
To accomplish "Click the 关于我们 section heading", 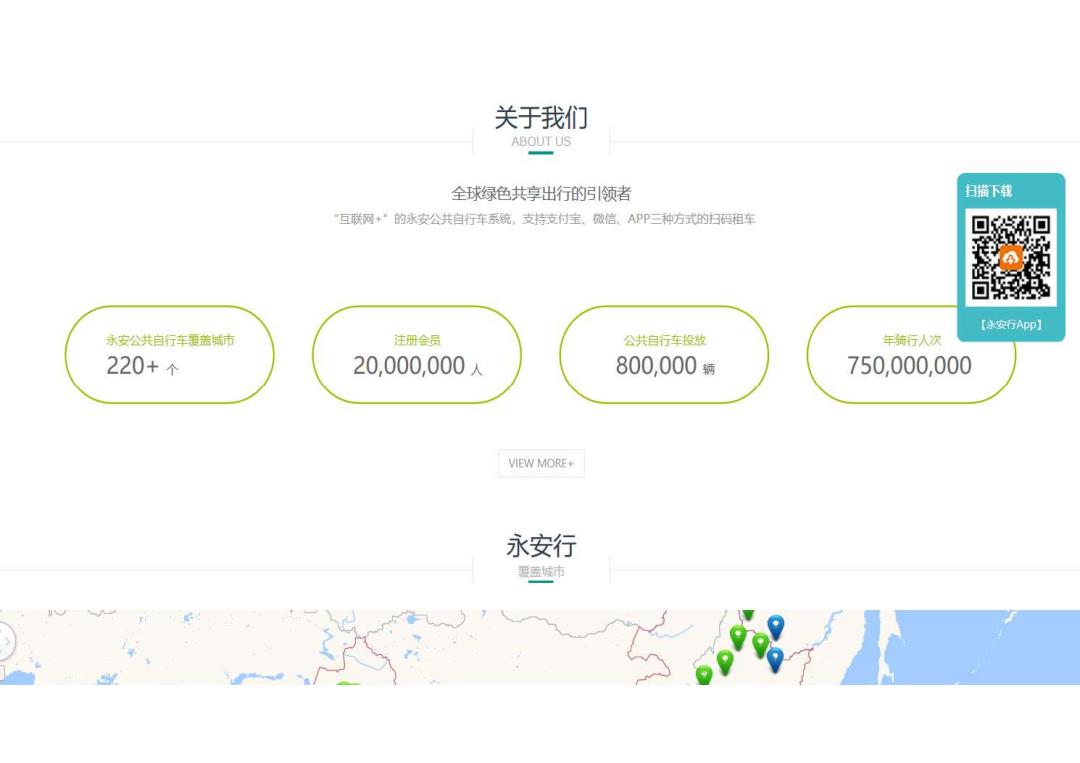I will click(541, 117).
